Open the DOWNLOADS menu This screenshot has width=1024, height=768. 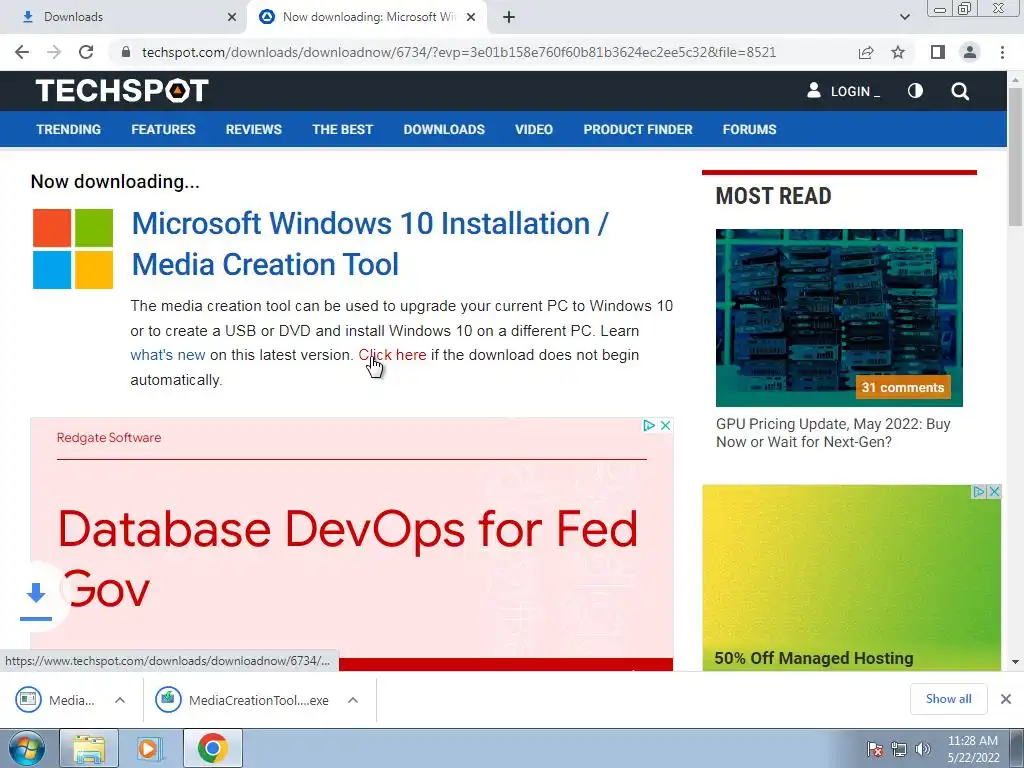(444, 129)
